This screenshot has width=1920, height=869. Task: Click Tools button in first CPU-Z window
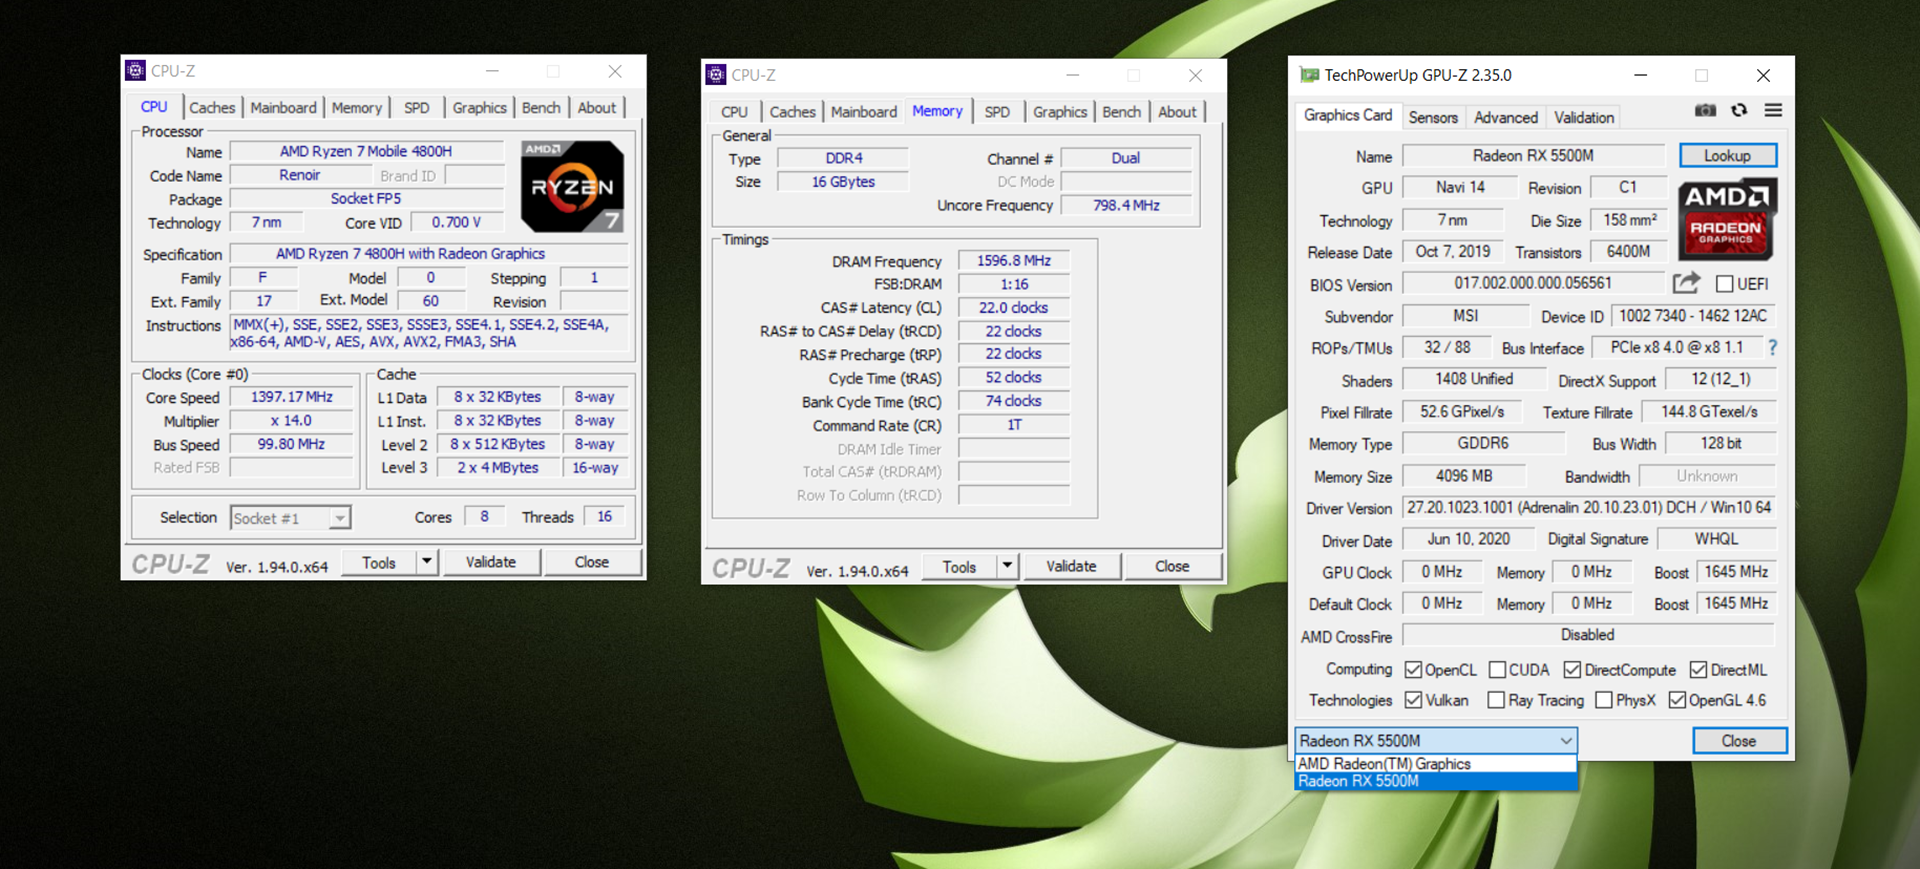click(379, 562)
